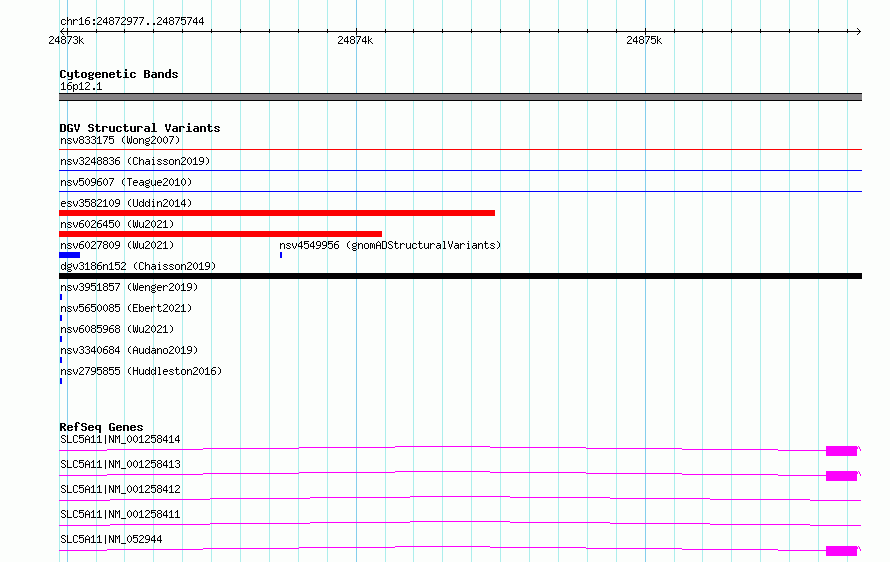The image size is (890, 562).
Task: Open transcript SLC5A11|NM_001258411 label
Action: pos(120,514)
